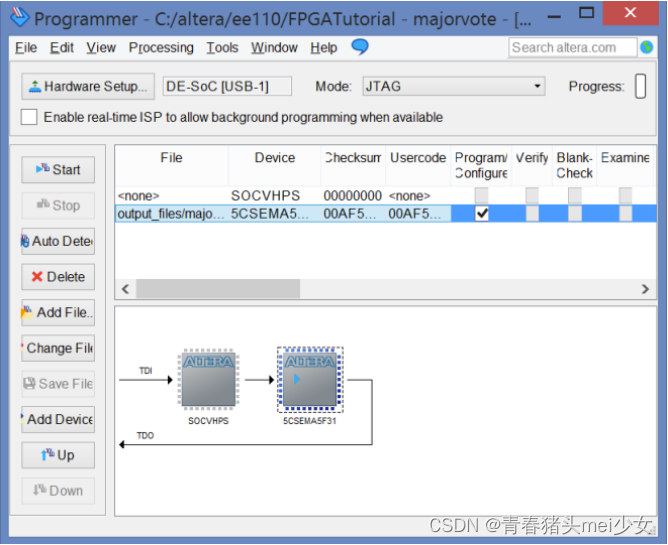Click Add File button
The width and height of the screenshot is (668, 545).
58,312
